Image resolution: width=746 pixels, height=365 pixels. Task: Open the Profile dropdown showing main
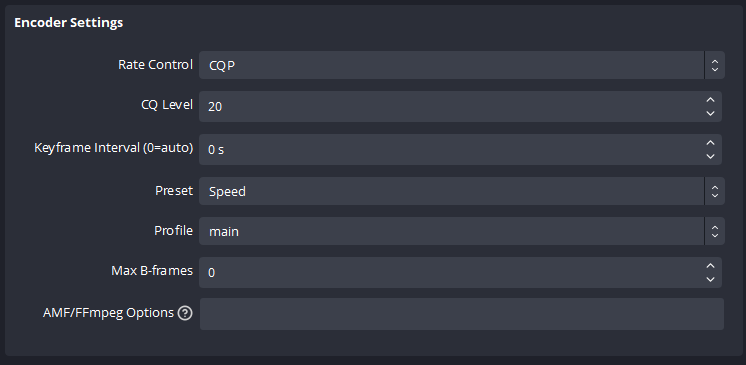point(461,231)
